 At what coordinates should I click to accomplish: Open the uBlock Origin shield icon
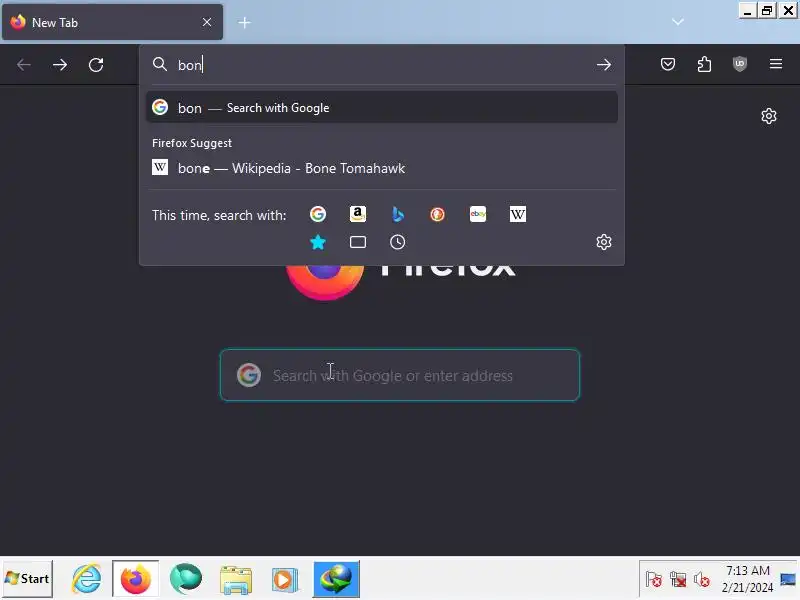point(740,64)
